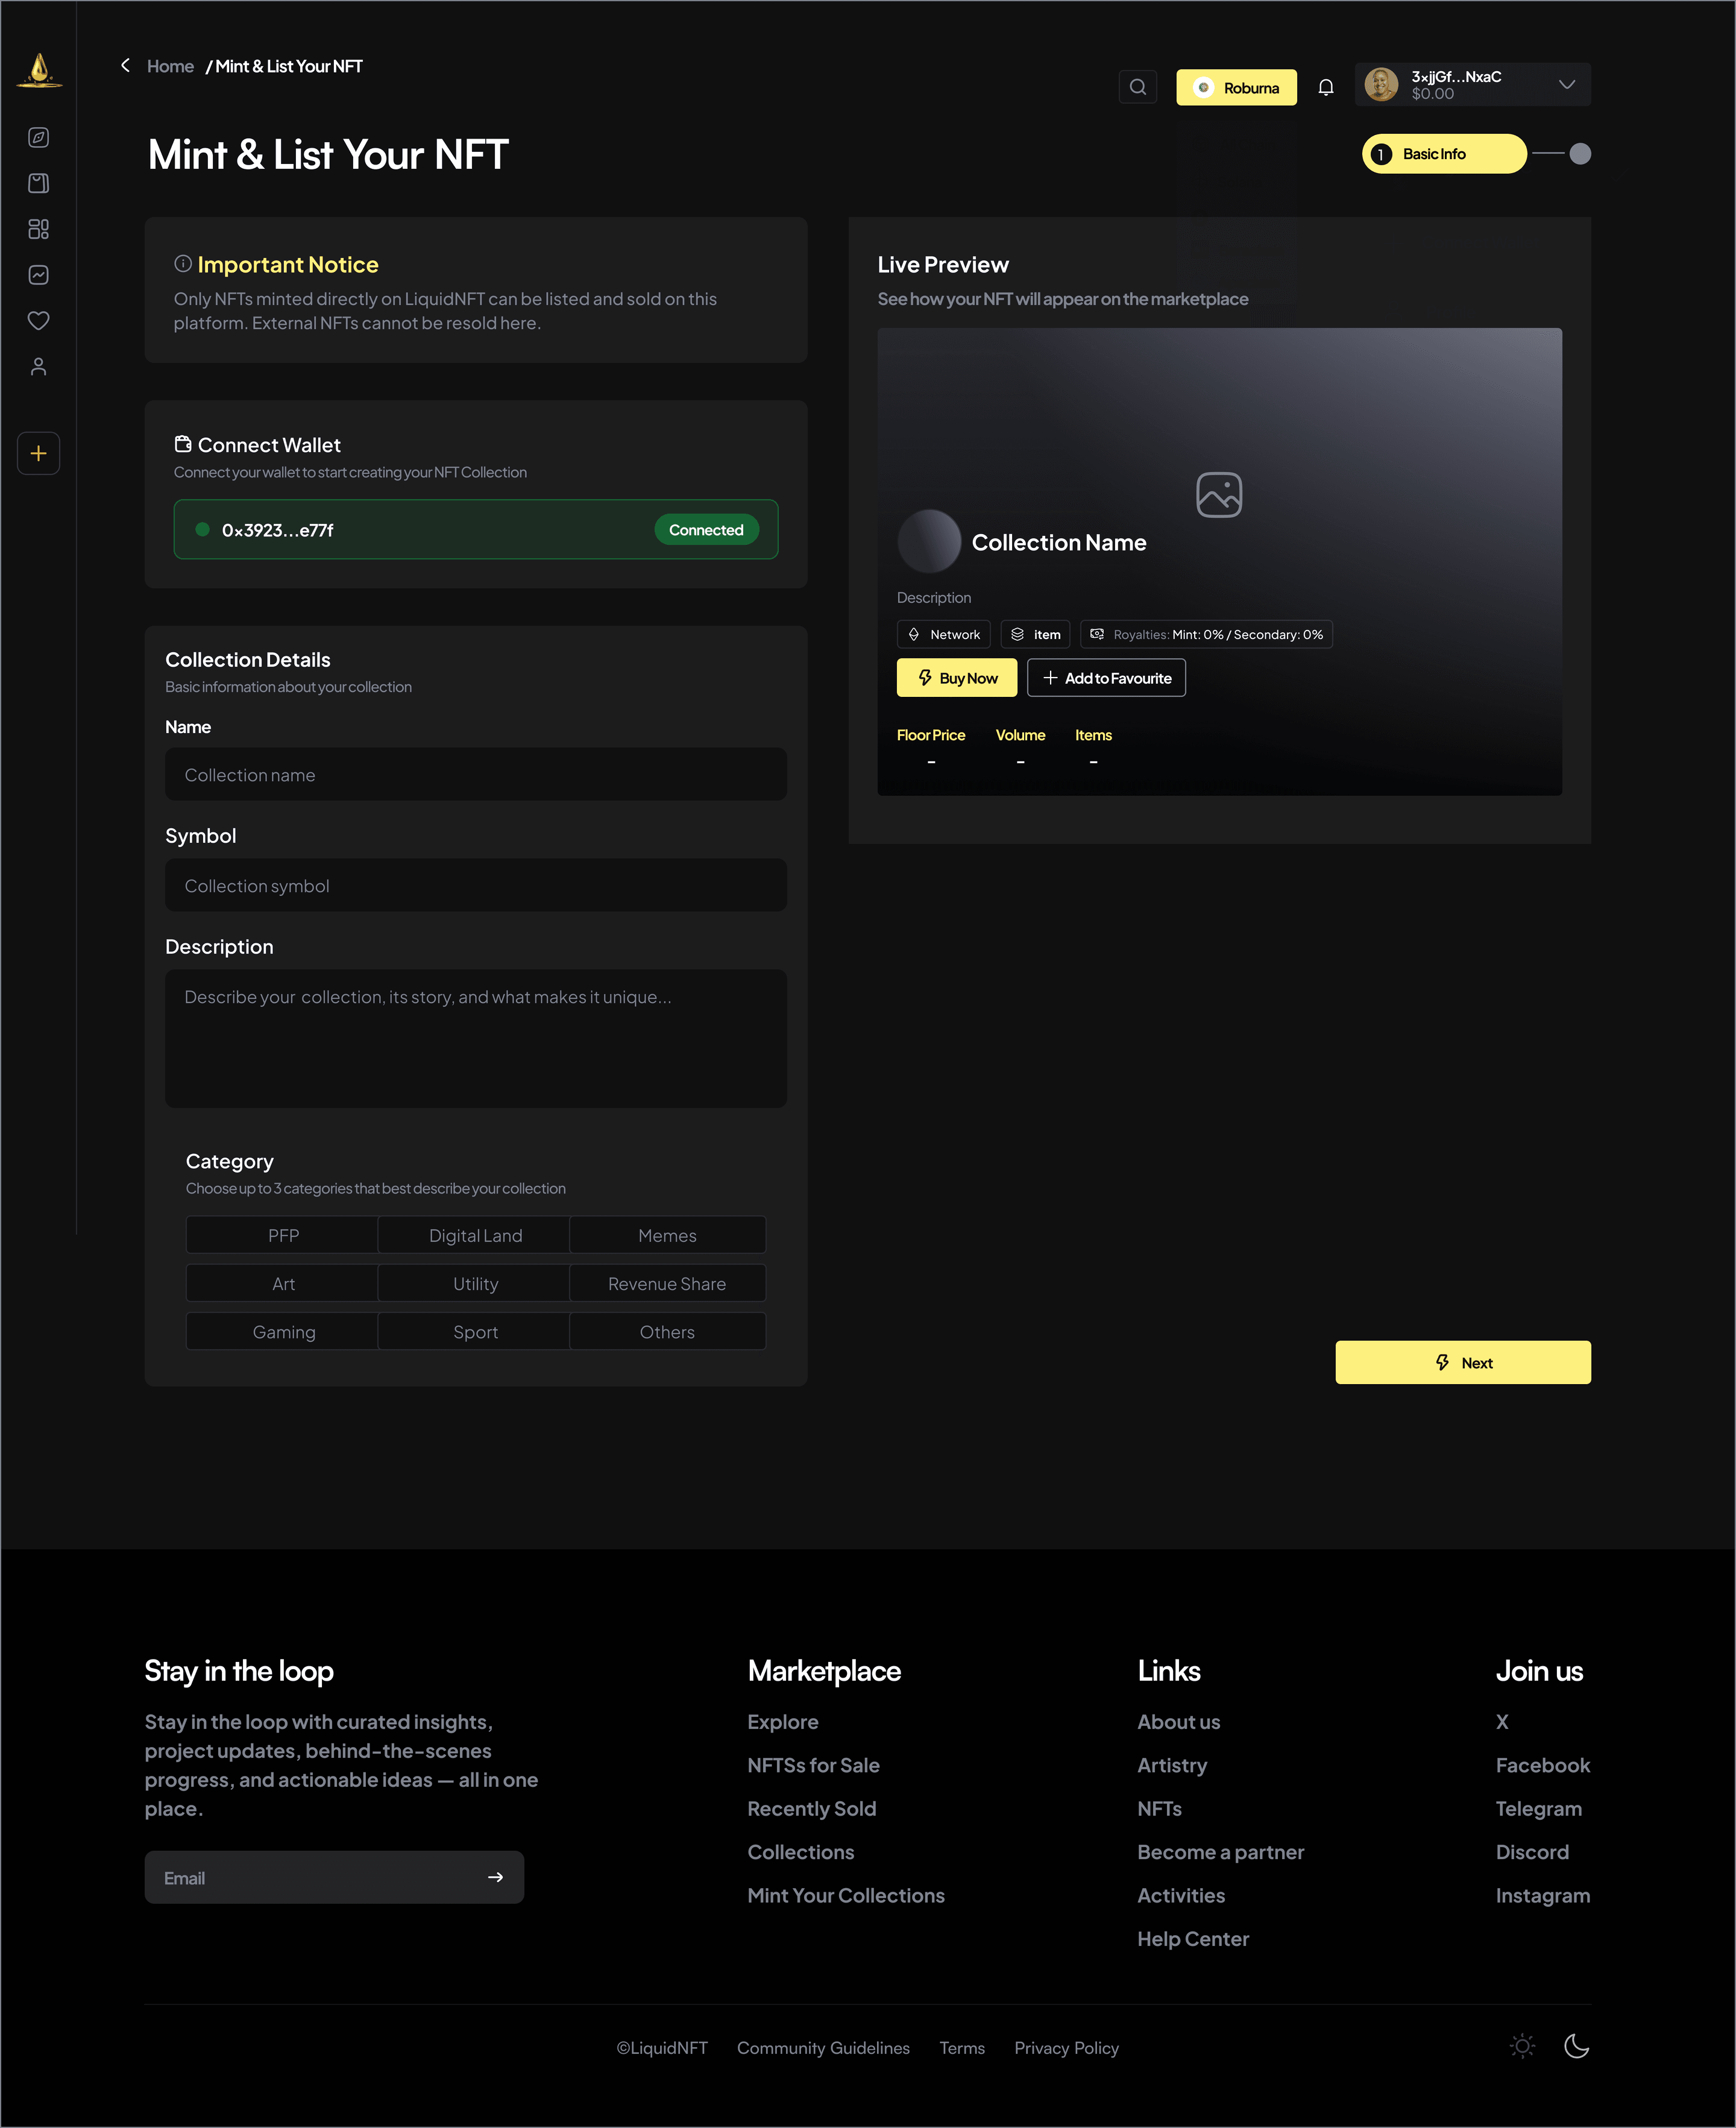Select the PFP category
This screenshot has width=1736, height=2128.
(283, 1235)
